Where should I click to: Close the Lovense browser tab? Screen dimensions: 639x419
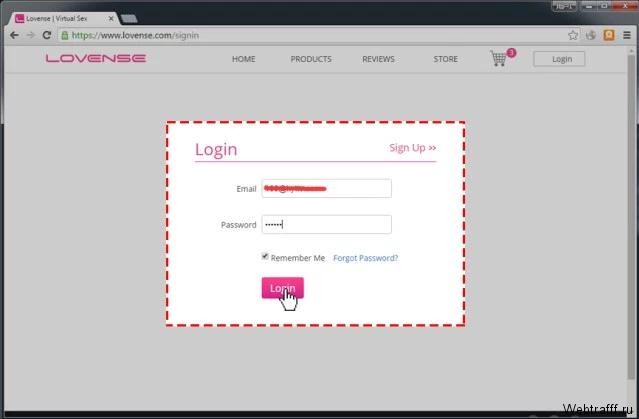(x=111, y=19)
